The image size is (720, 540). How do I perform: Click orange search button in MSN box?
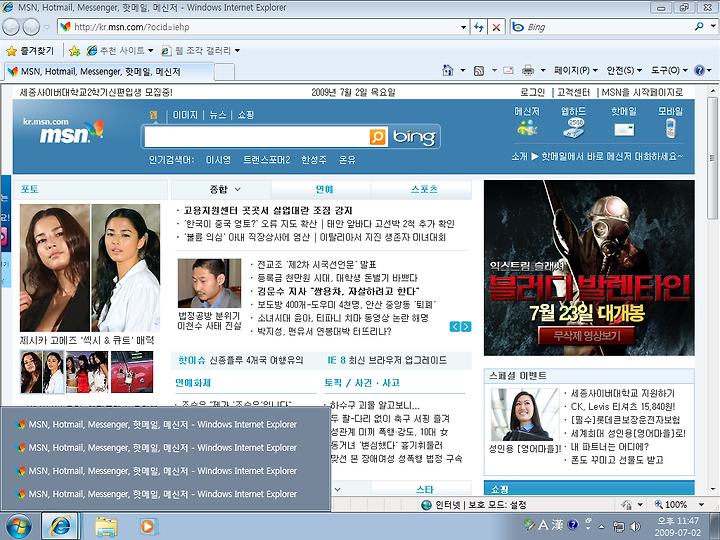pyautogui.click(x=377, y=137)
